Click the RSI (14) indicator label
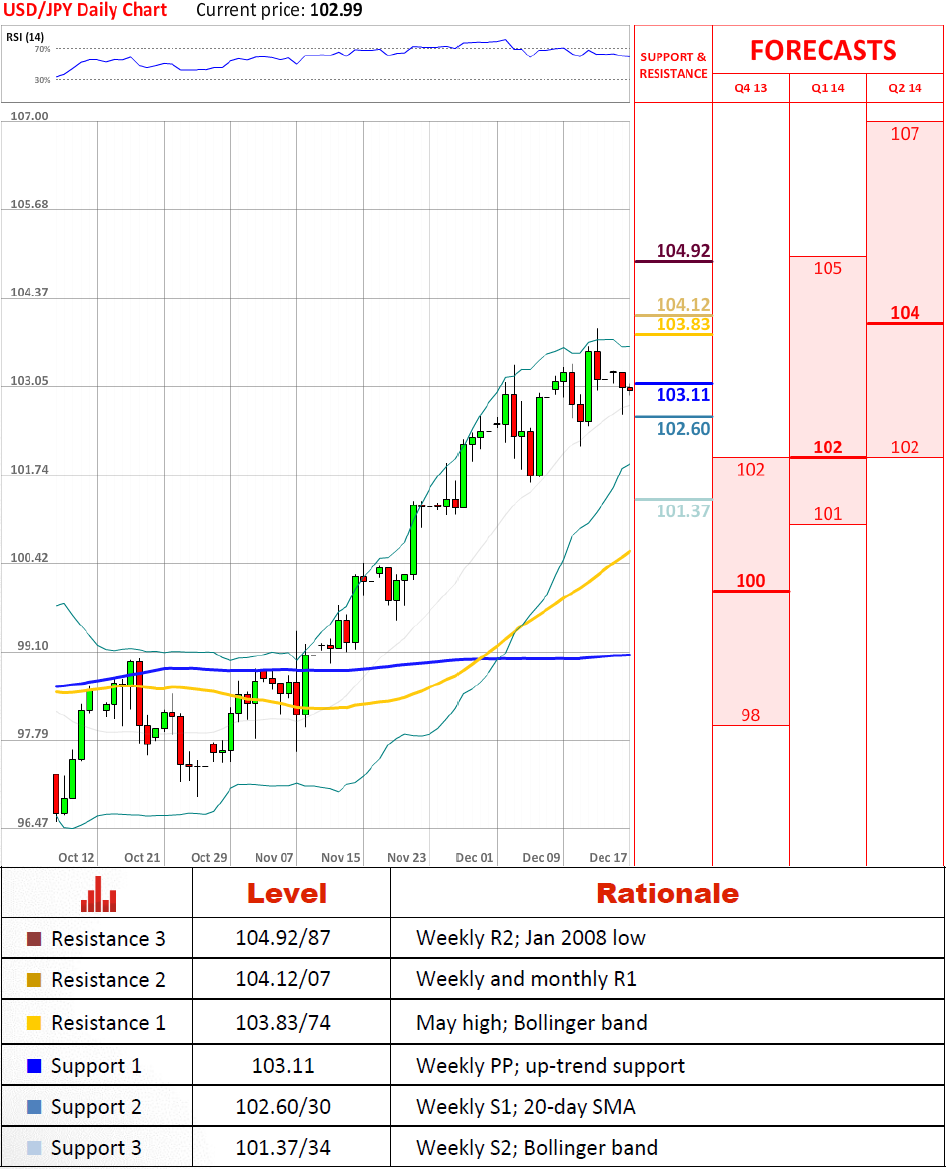 (x=25, y=38)
